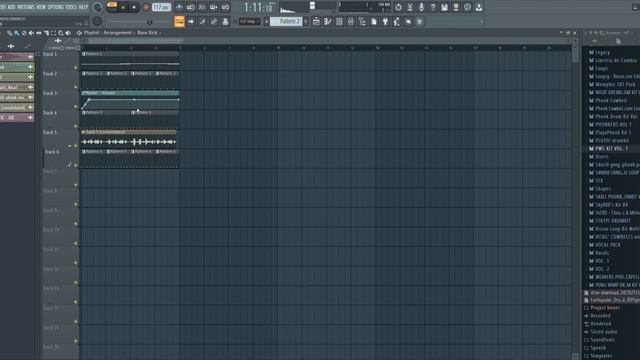Open the Channel rack icon
Viewport: 640px width, 360px height.
[x=339, y=22]
